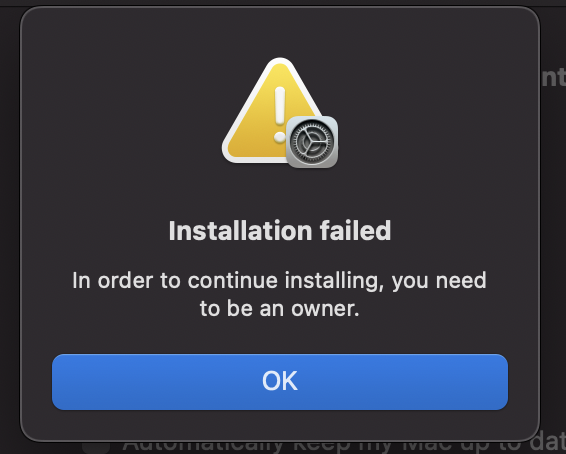Image resolution: width=566 pixels, height=454 pixels.
Task: Click the "Installation failed" heading
Action: click(280, 231)
